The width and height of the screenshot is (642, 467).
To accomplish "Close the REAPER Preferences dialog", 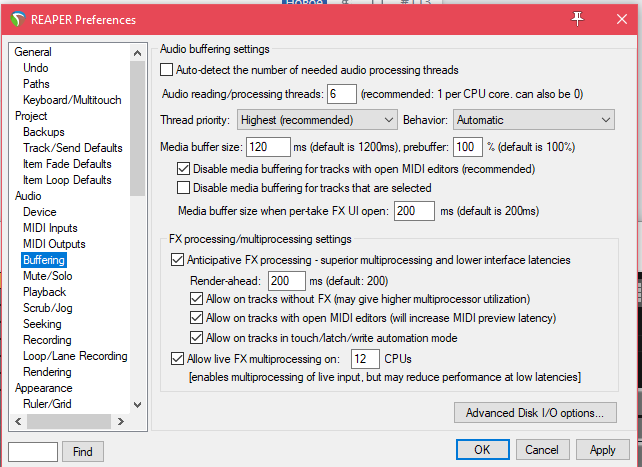I will pyautogui.click(x=622, y=19).
